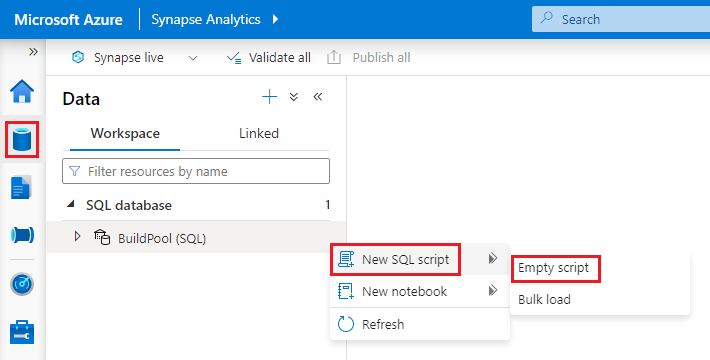The image size is (710, 360).
Task: Open the Monitor hub gauge icon
Action: (x=22, y=284)
